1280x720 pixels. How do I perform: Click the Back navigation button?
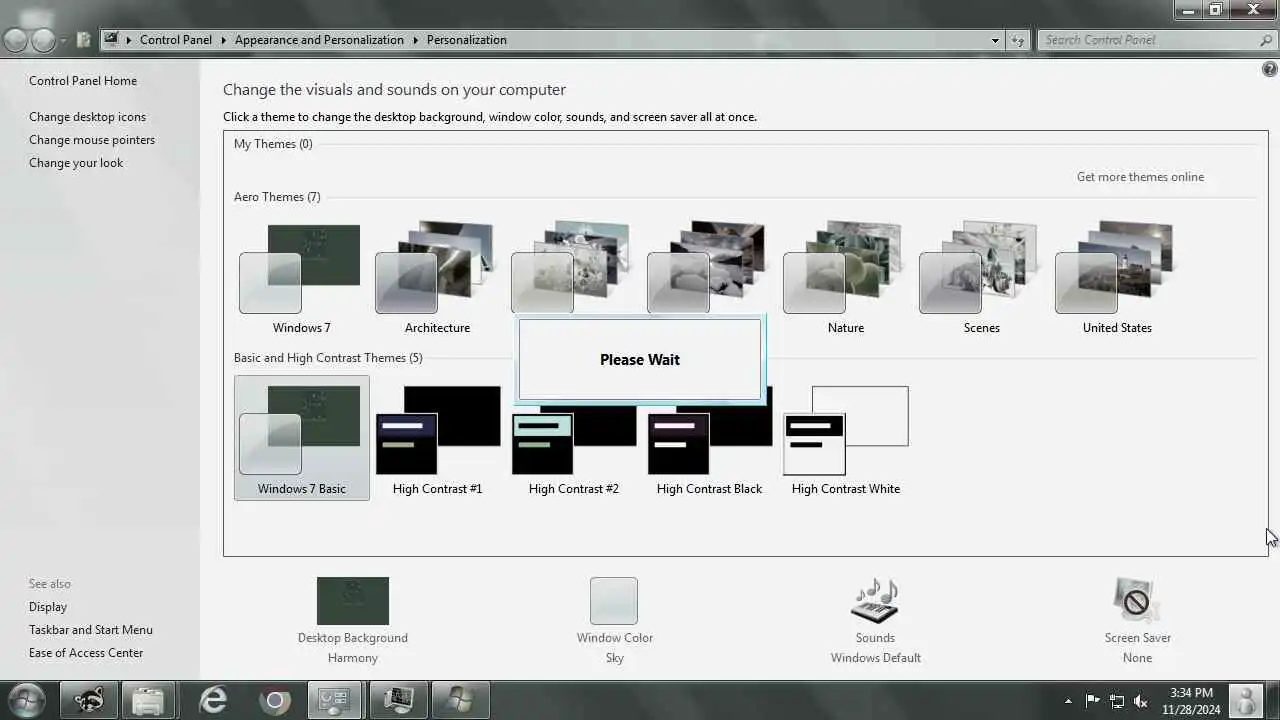(x=15, y=40)
